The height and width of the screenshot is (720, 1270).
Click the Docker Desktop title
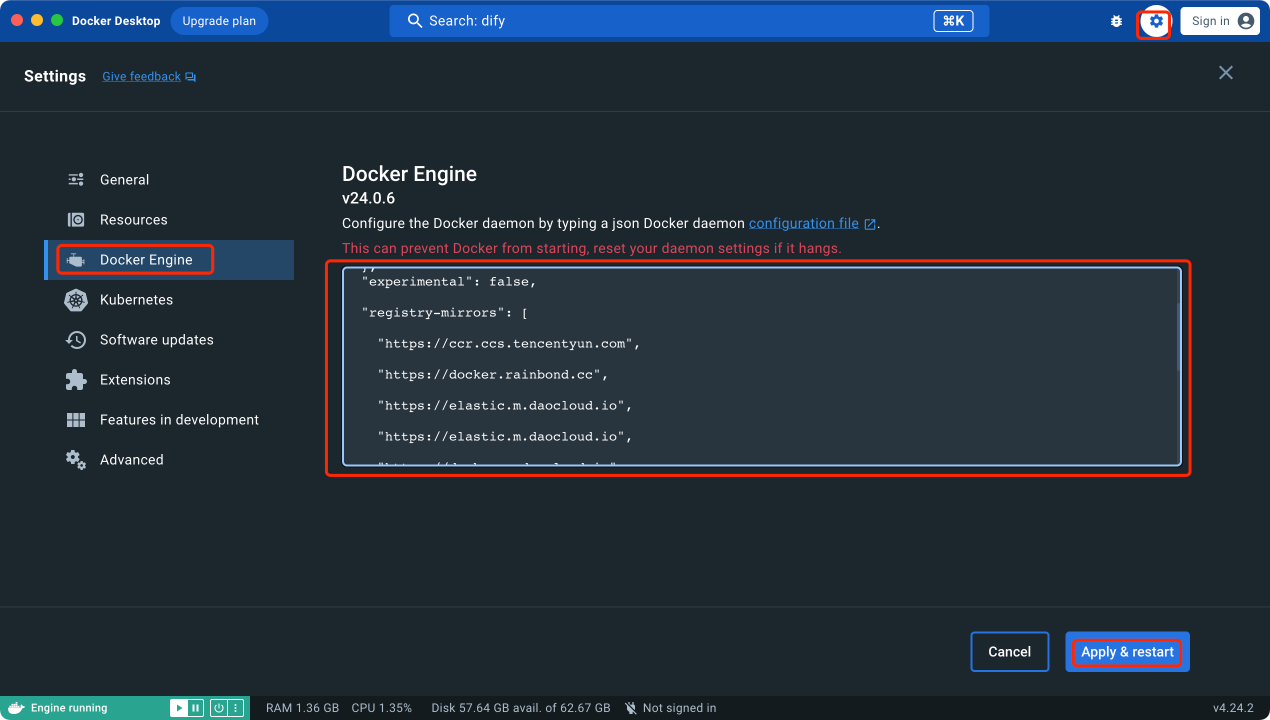pyautogui.click(x=116, y=21)
